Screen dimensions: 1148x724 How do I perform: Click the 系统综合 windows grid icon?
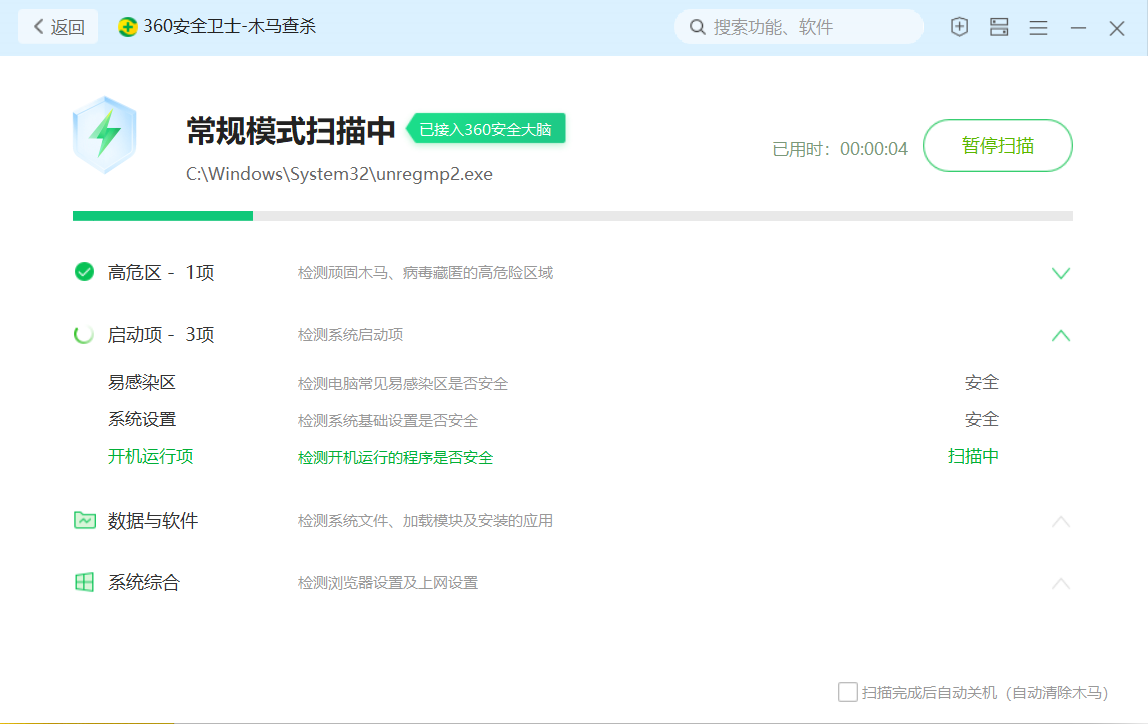84,582
